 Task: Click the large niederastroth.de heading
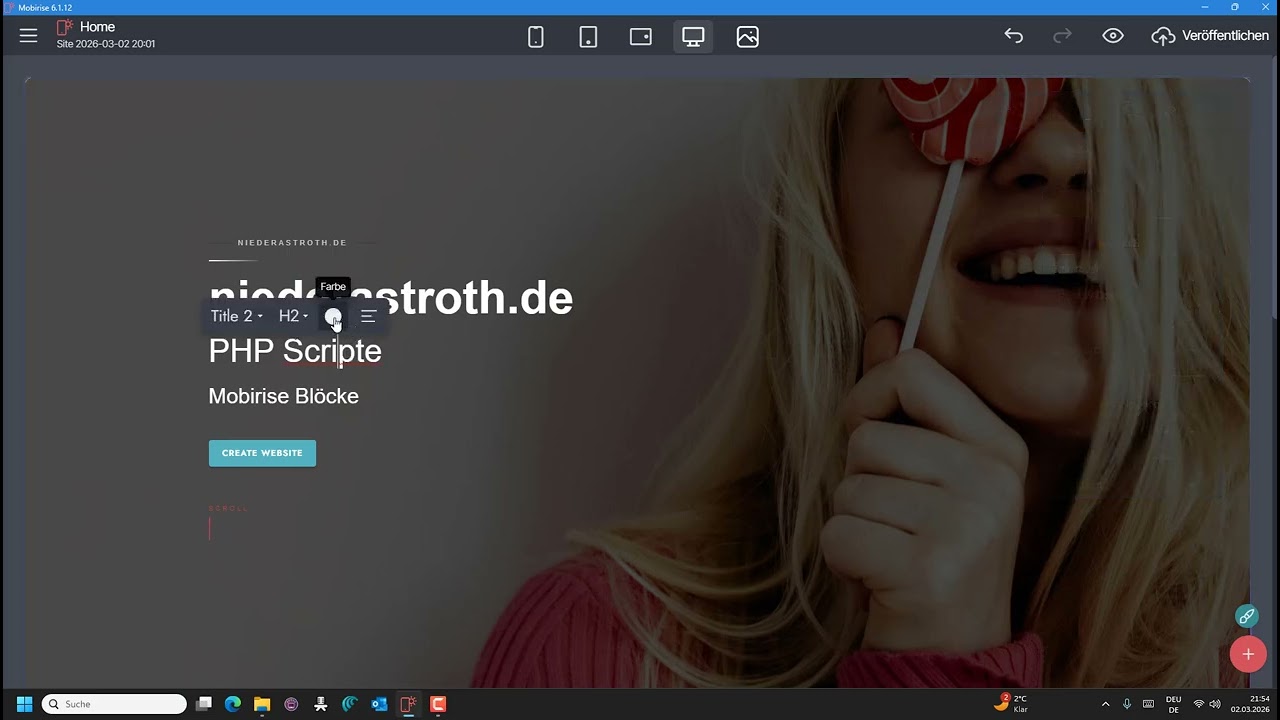pos(391,298)
